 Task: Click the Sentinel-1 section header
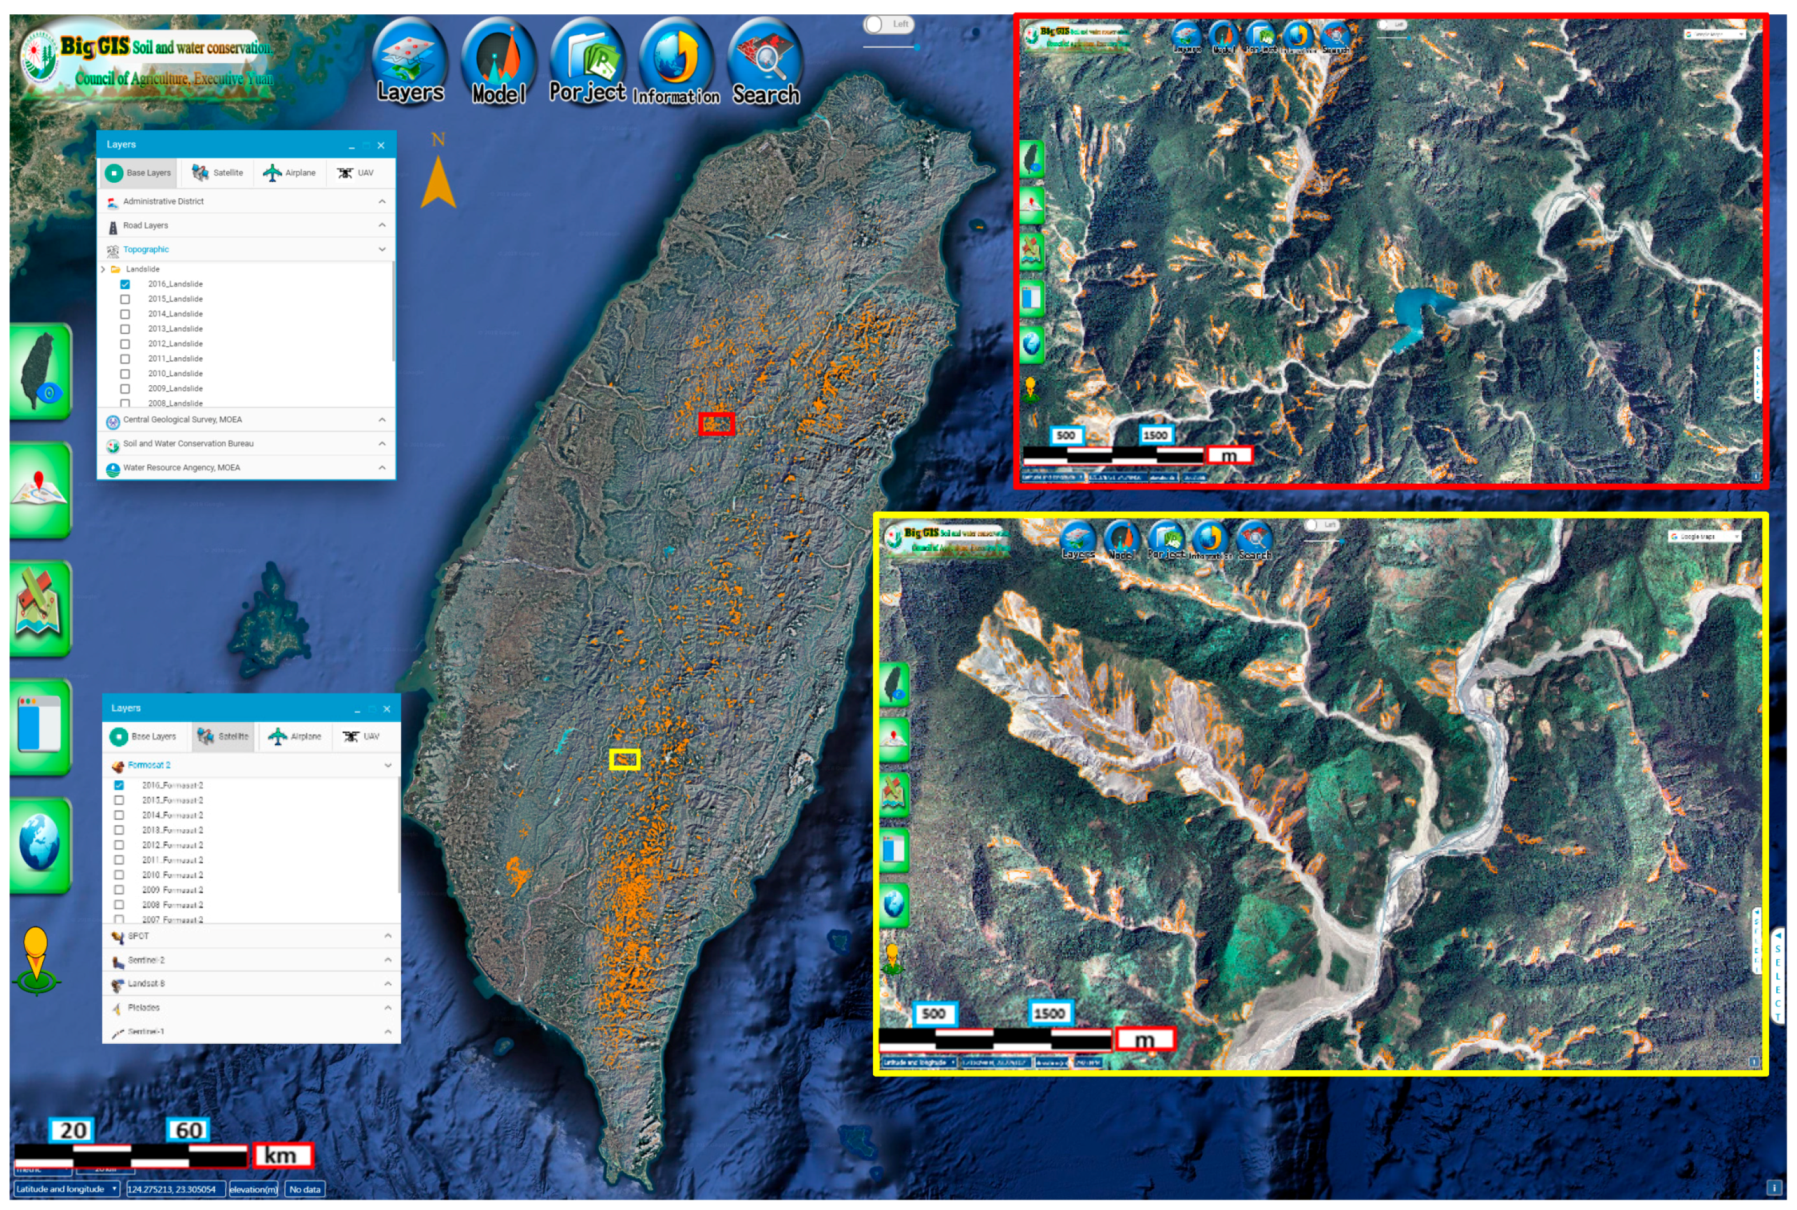tap(251, 1032)
